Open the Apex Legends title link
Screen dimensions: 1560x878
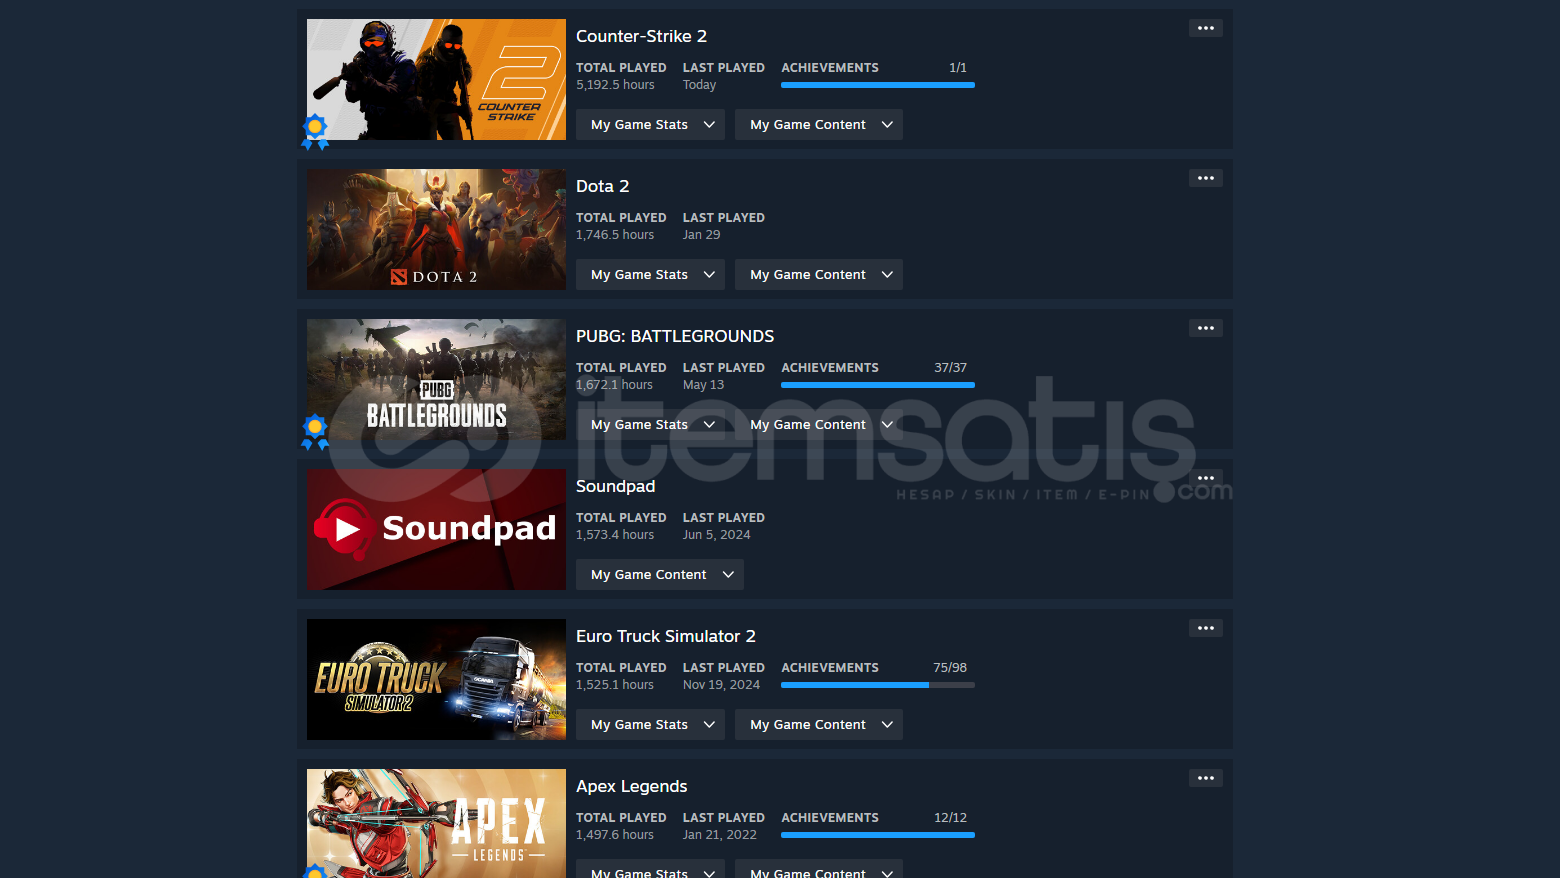pos(631,786)
